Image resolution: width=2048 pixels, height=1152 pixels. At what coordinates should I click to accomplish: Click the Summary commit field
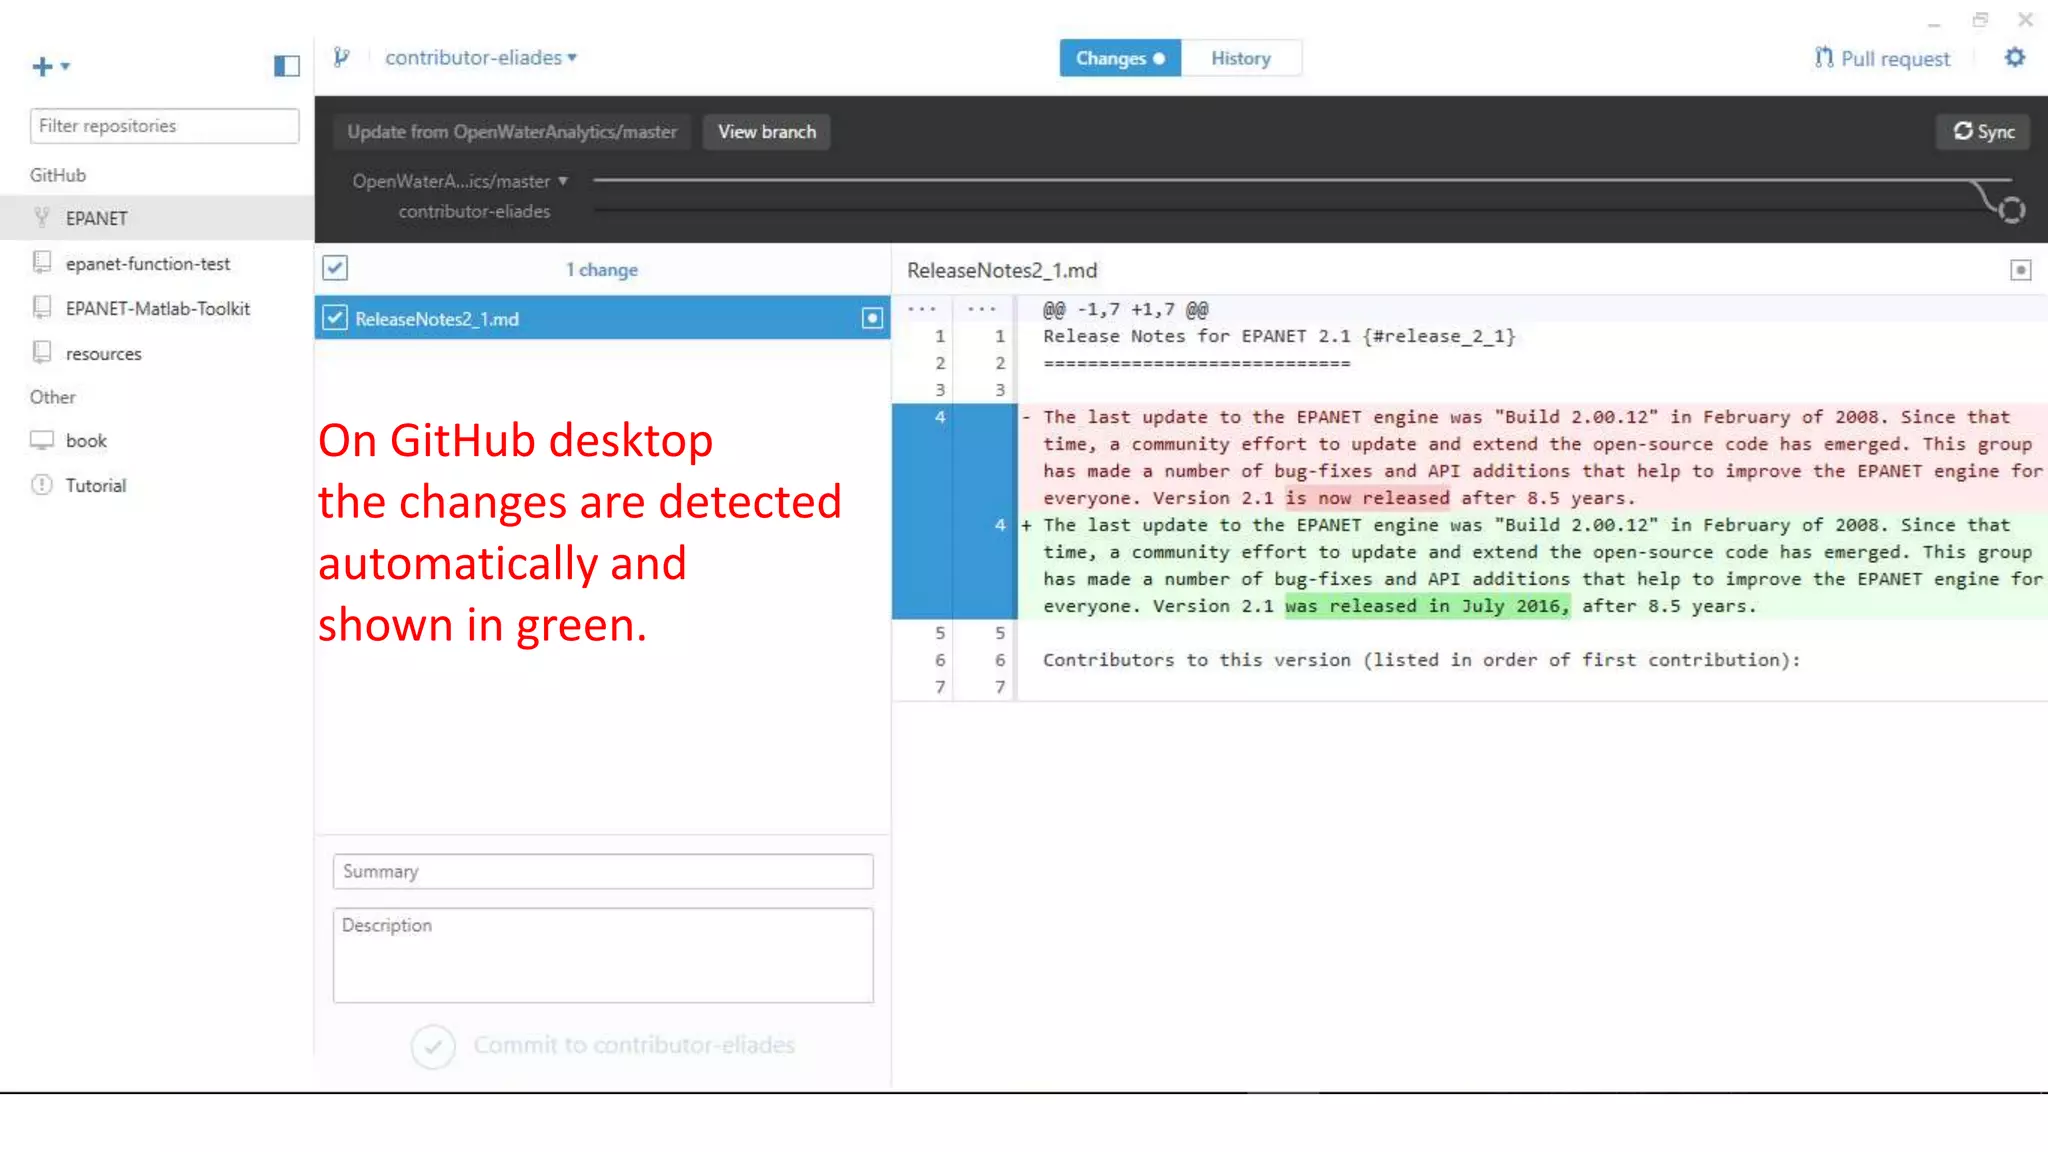click(603, 871)
